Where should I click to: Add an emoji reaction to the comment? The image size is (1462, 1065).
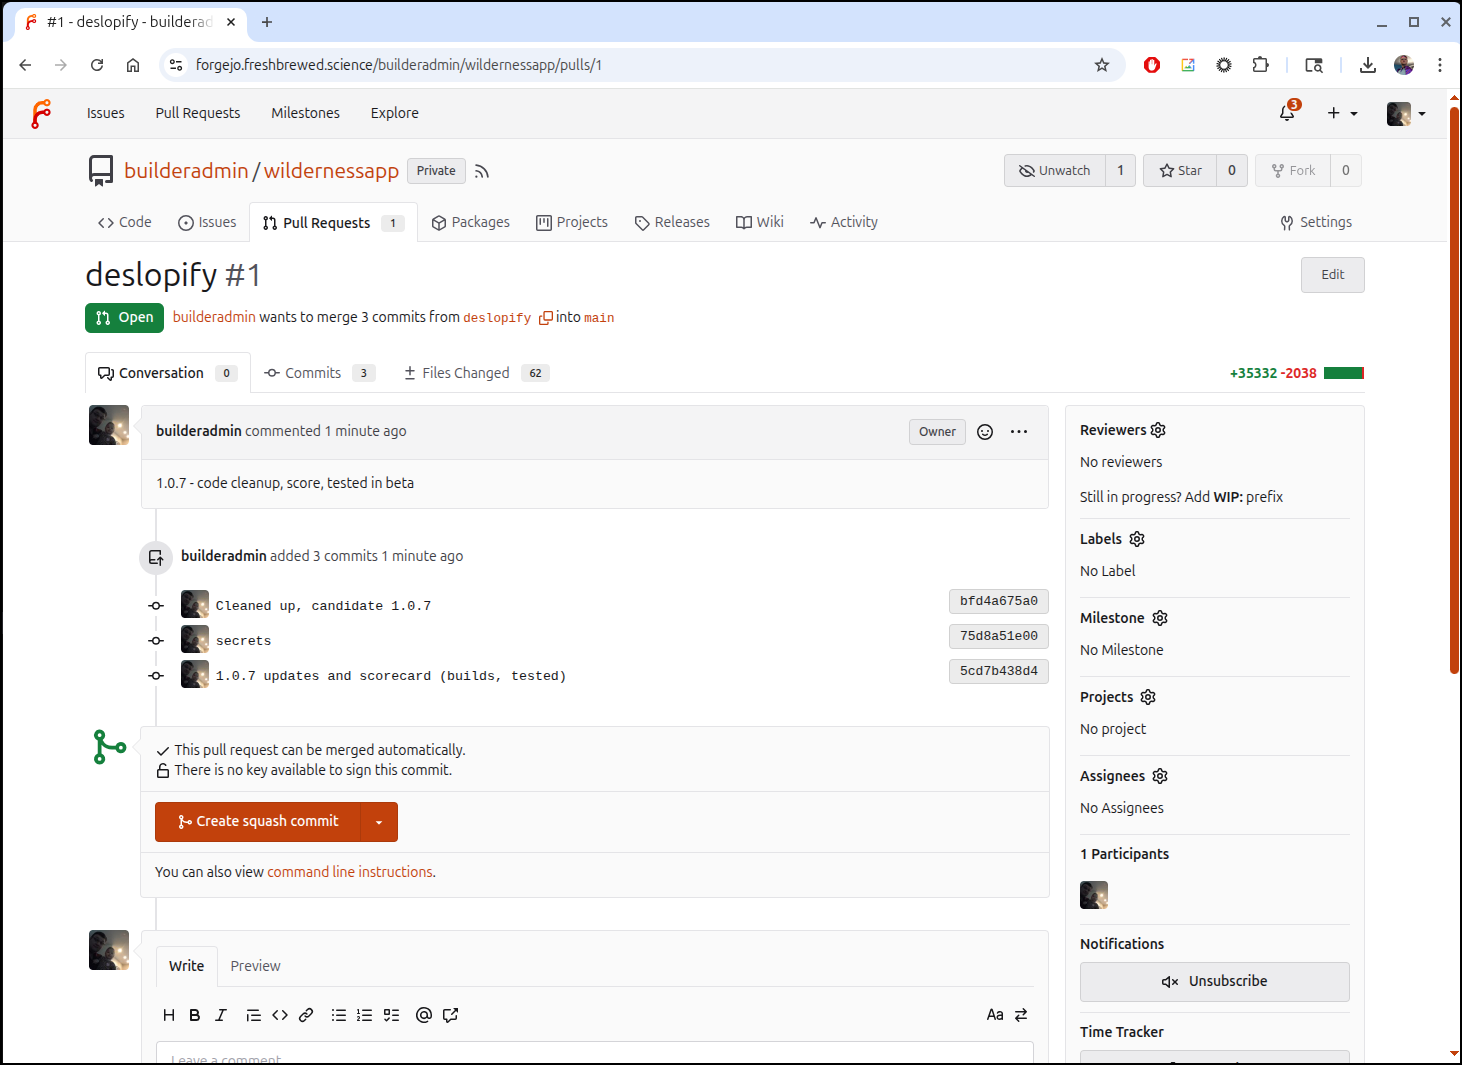point(985,432)
